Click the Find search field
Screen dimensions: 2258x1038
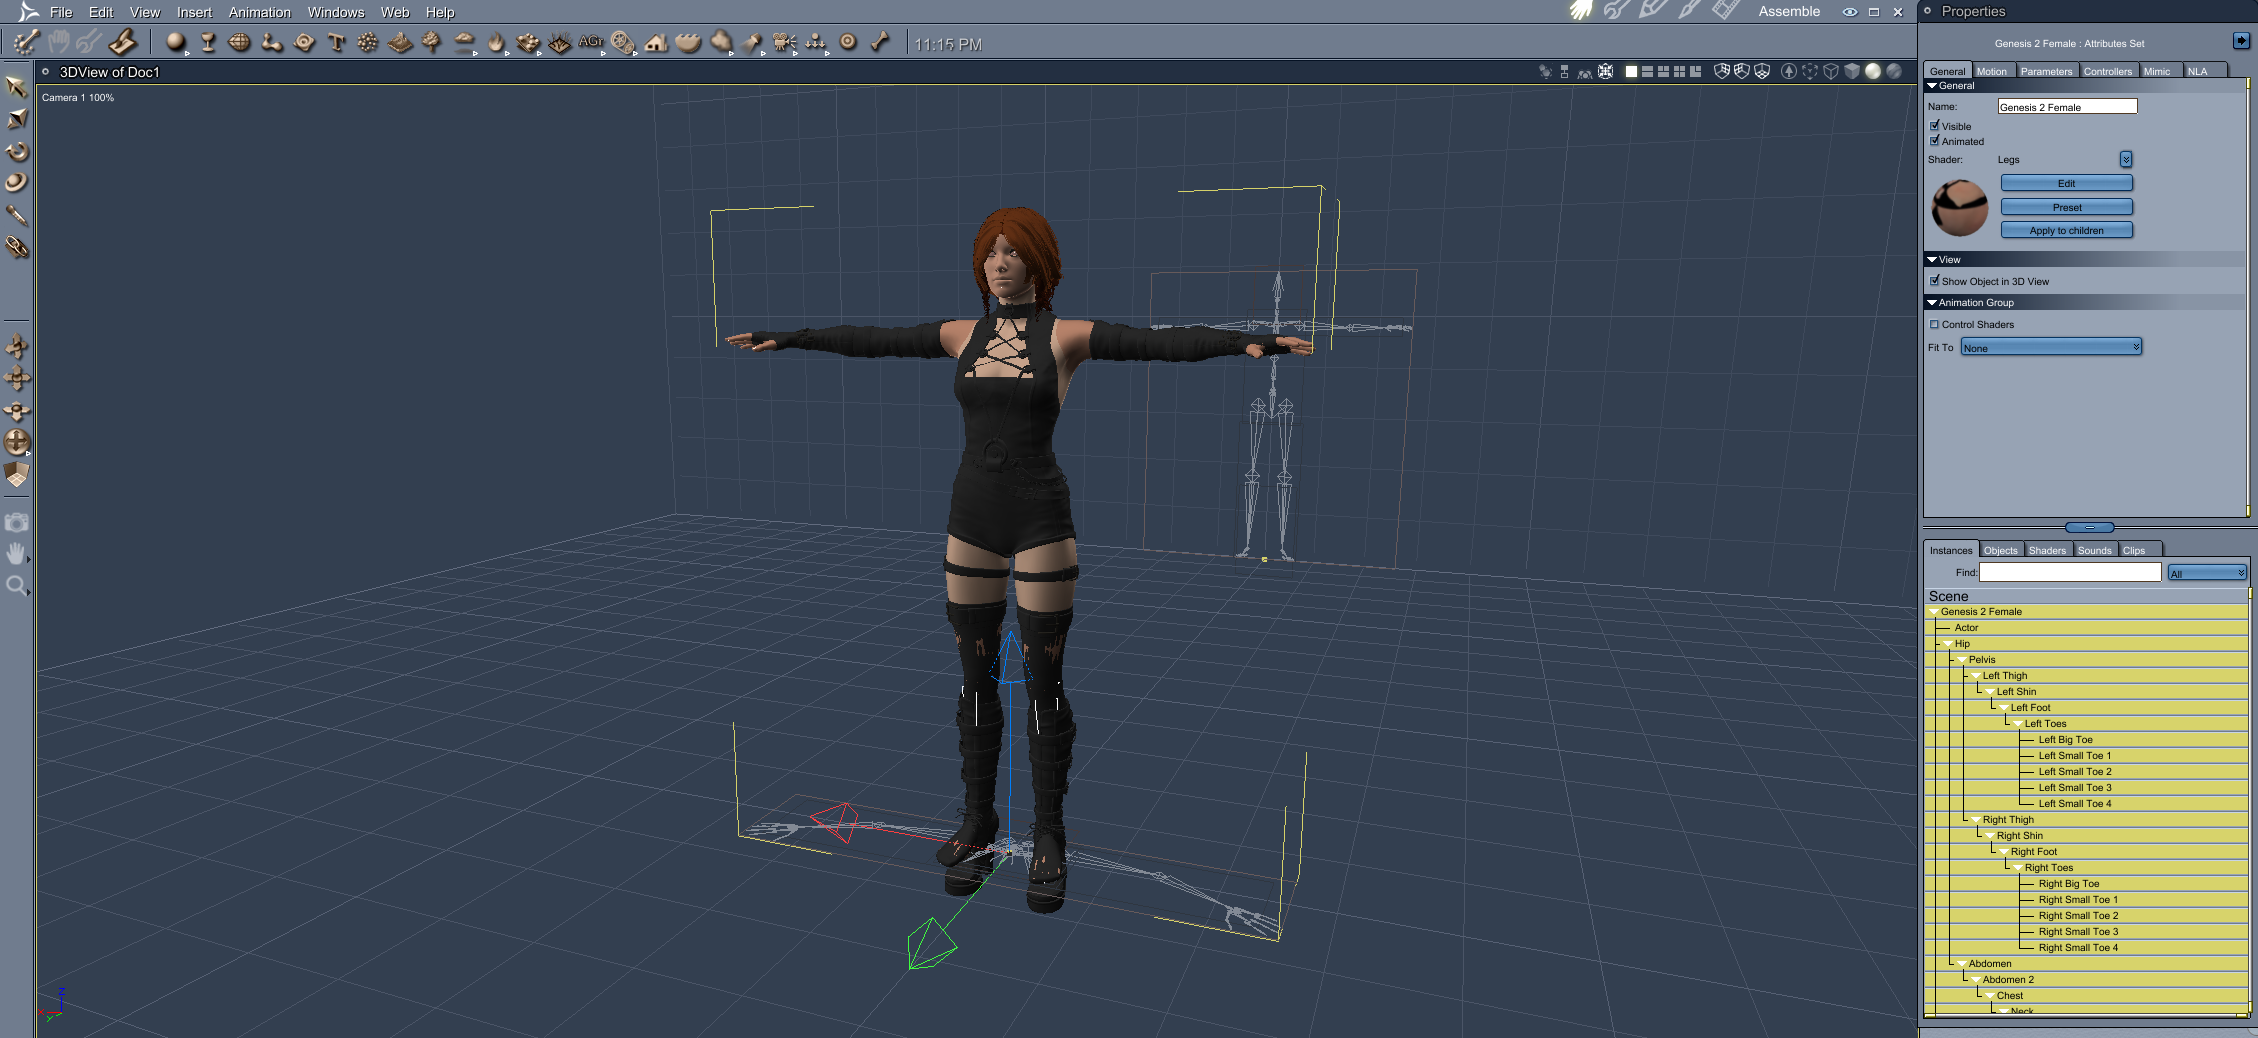pyautogui.click(x=2070, y=572)
